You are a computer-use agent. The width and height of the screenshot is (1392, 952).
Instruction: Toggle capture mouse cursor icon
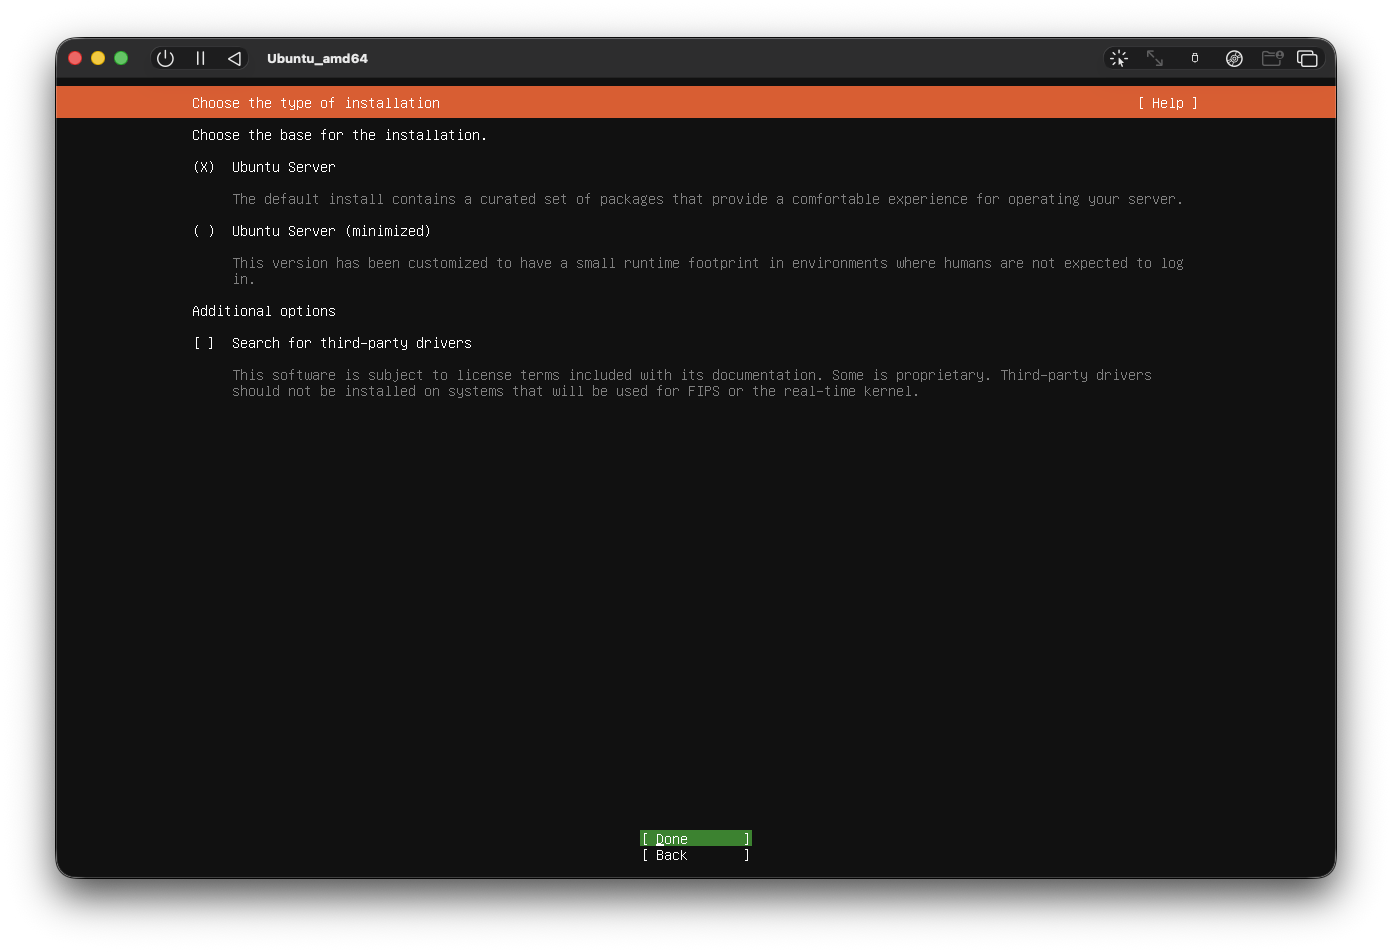1119,58
